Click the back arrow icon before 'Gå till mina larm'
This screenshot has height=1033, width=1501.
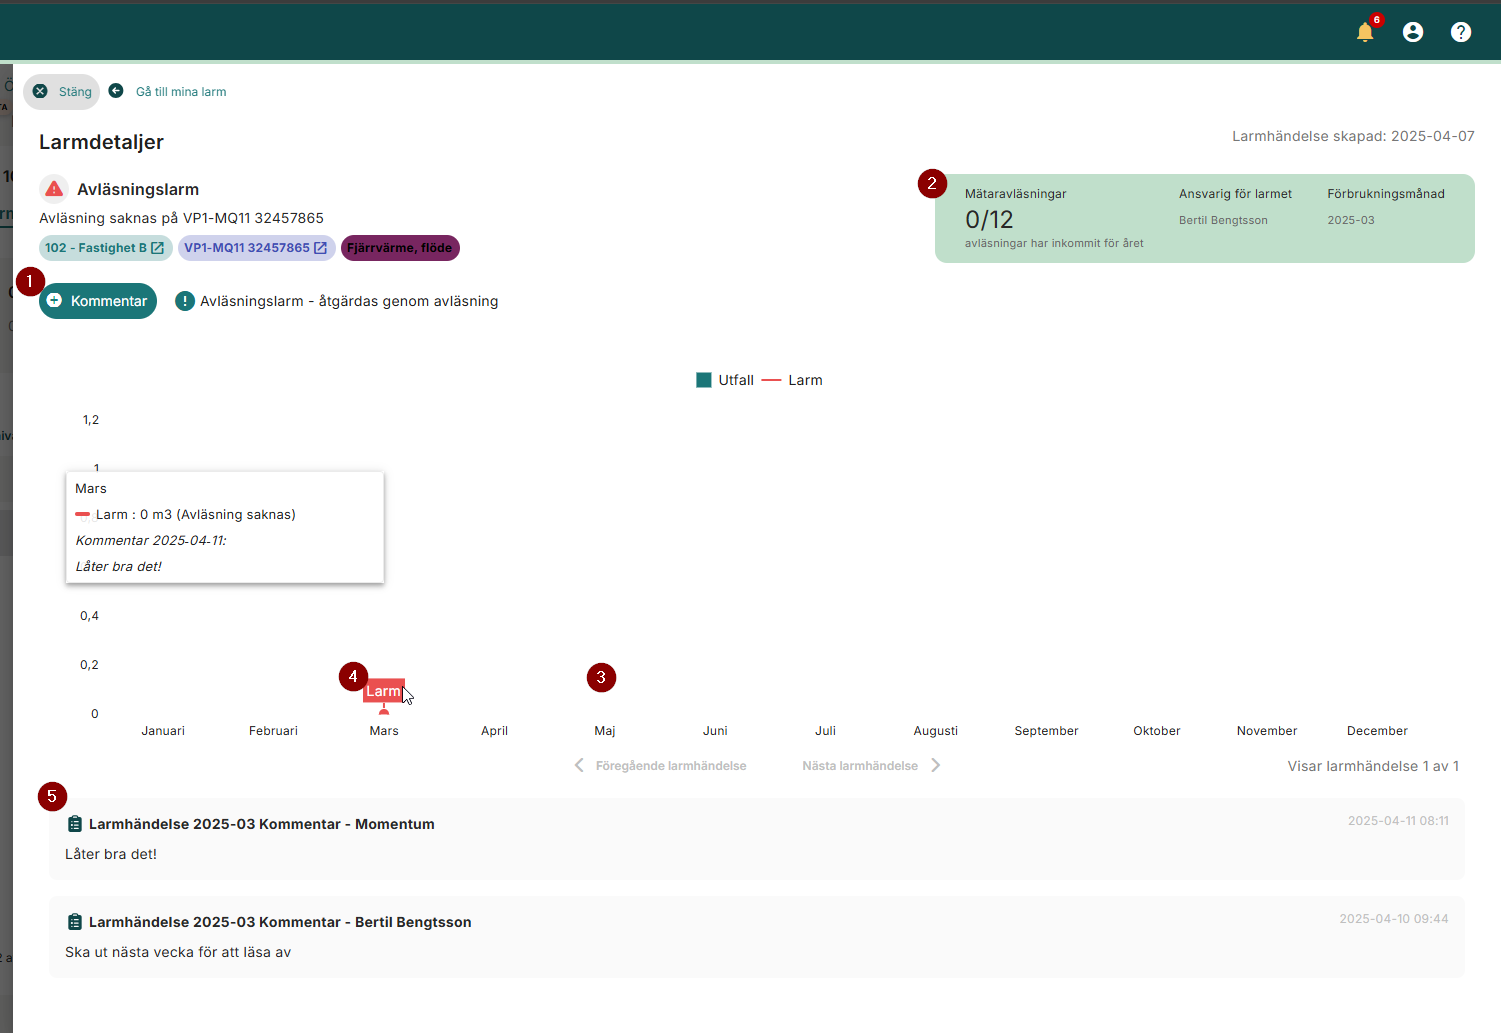coord(116,91)
